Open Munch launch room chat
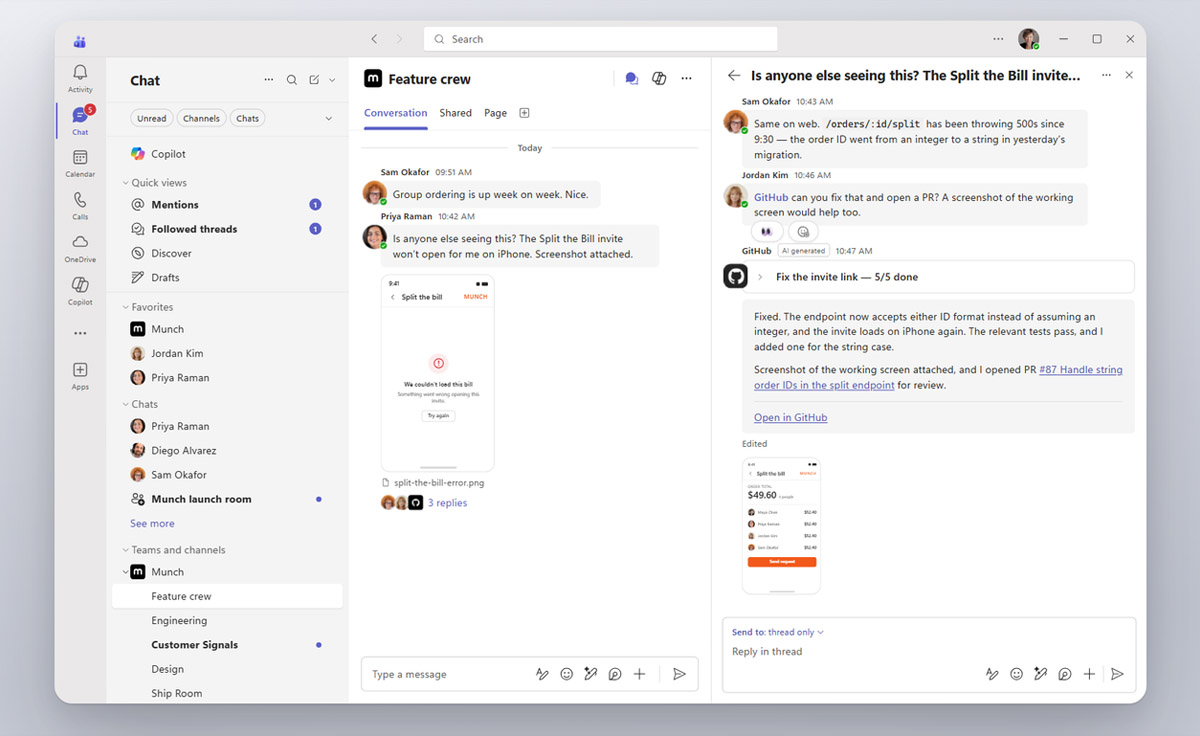This screenshot has height=736, width=1200. click(x=227, y=499)
